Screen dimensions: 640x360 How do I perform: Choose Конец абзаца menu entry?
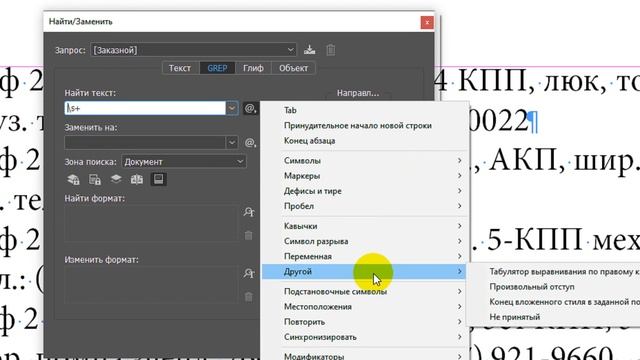pyautogui.click(x=365, y=141)
